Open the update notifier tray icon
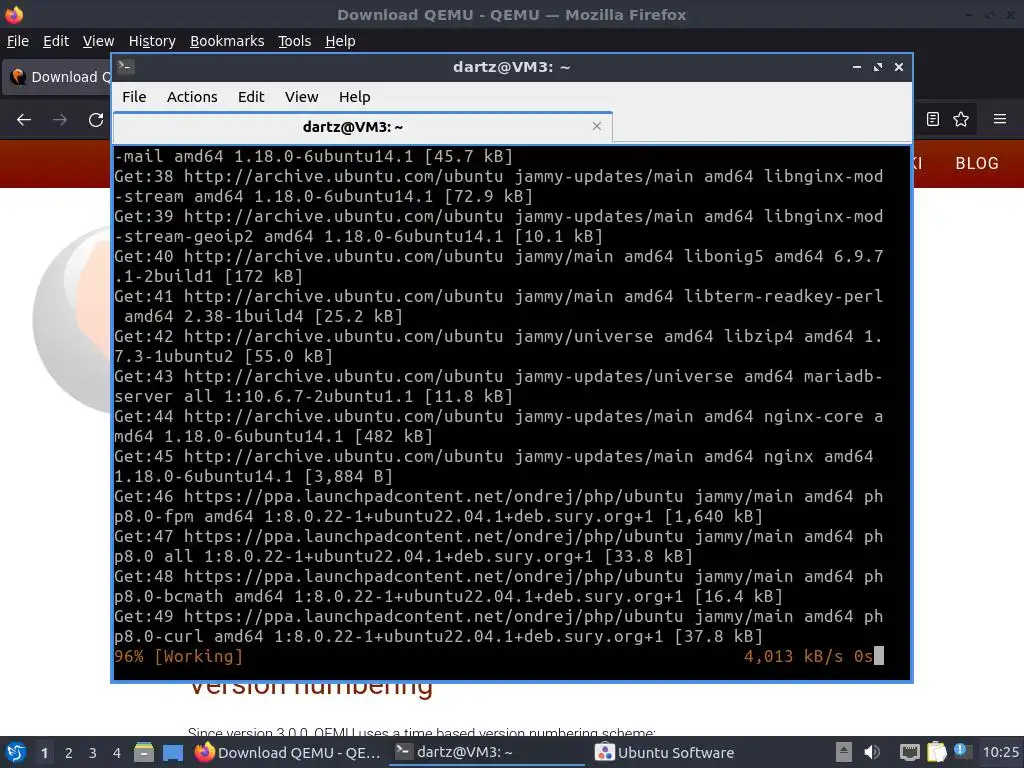The image size is (1024, 768). pos(962,752)
